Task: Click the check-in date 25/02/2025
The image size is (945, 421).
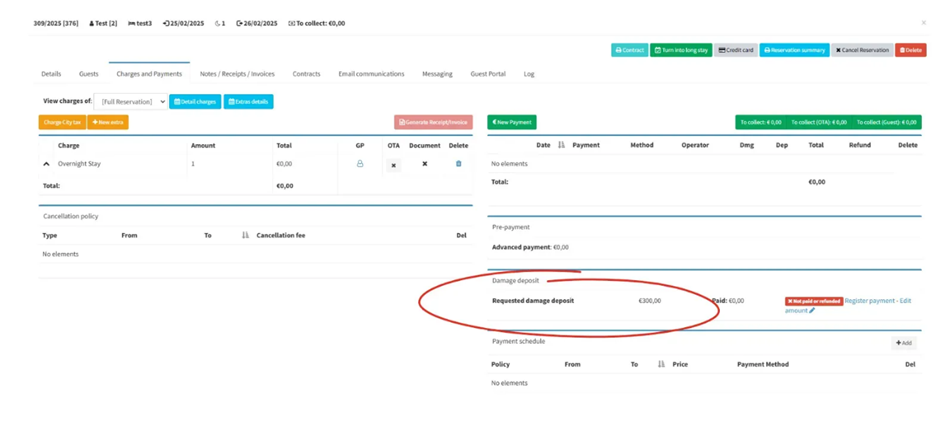Action: 183,23
